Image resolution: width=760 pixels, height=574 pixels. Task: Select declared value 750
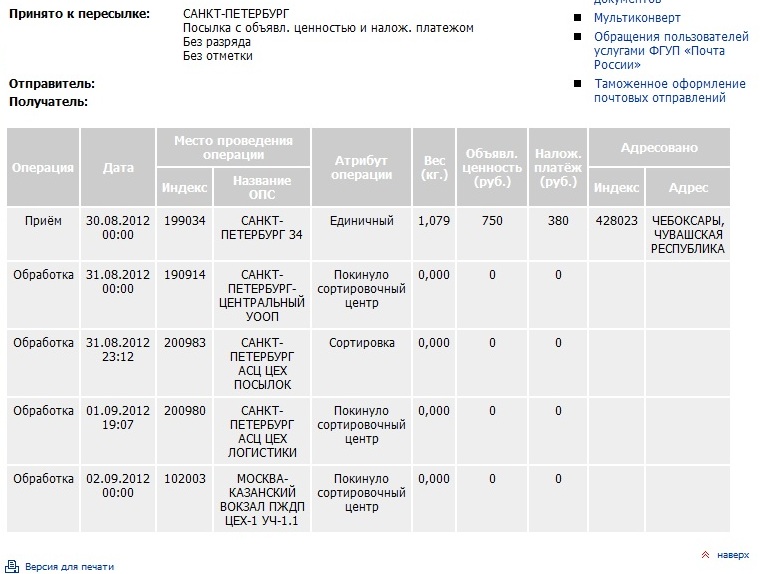[x=491, y=234]
